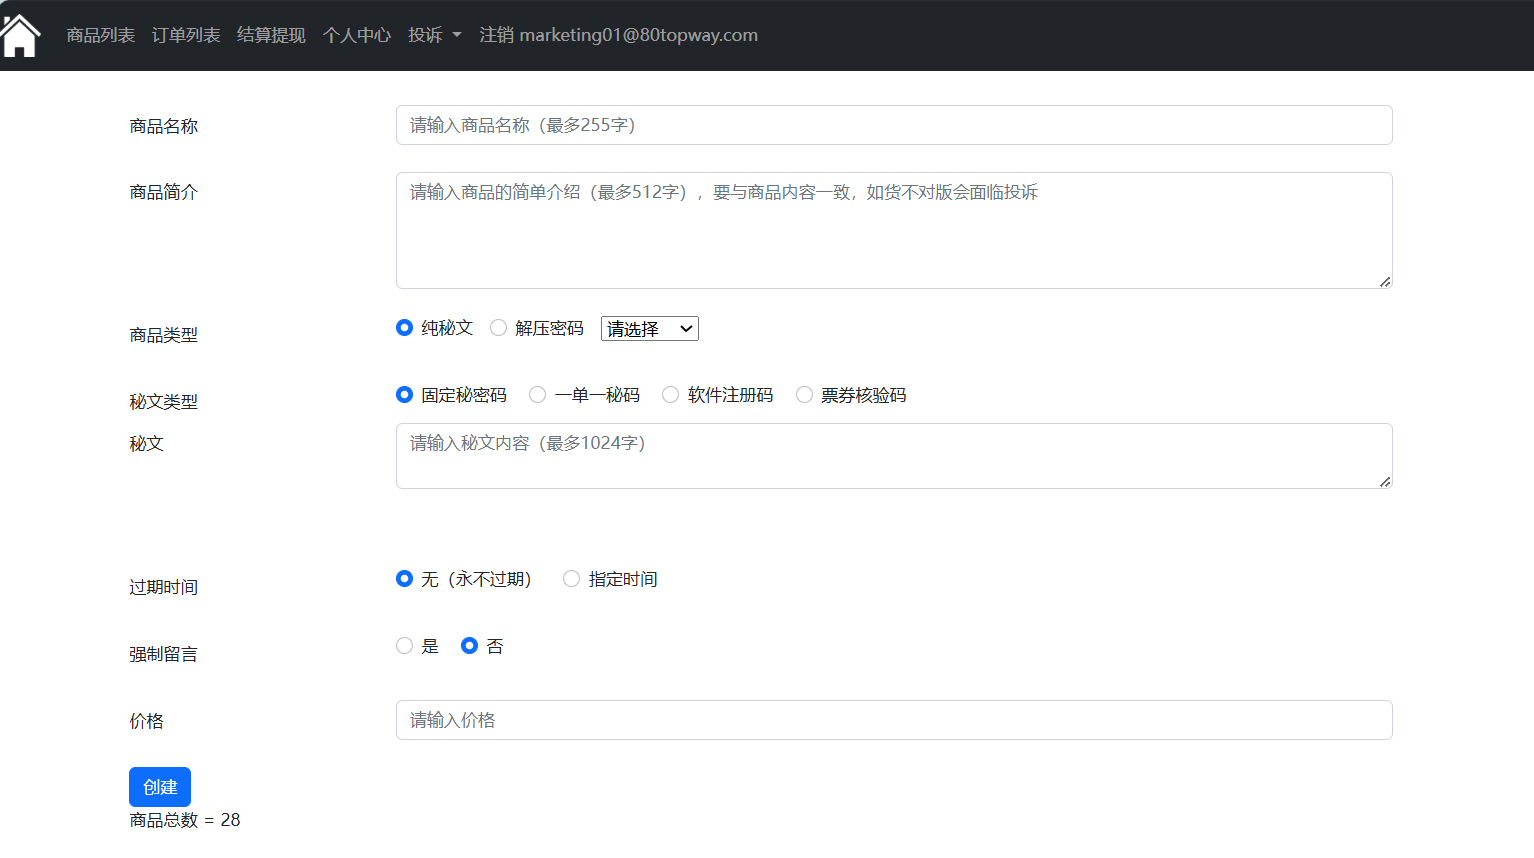Select 票券核验码 radio button
Viewport: 1534px width, 858px height.
point(804,395)
